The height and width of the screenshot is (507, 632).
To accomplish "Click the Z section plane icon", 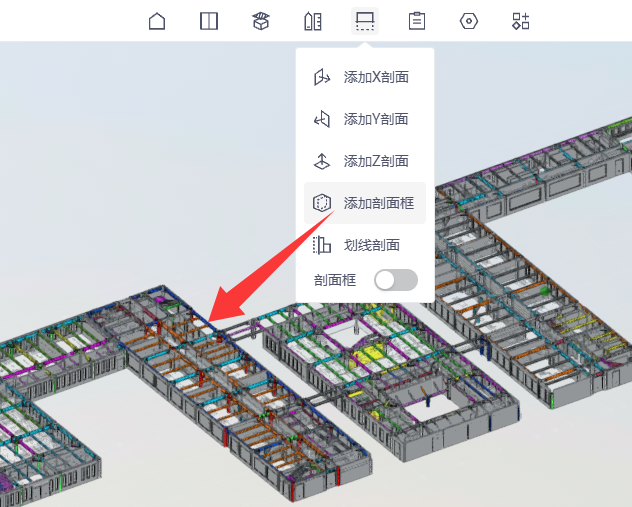I will (322, 161).
